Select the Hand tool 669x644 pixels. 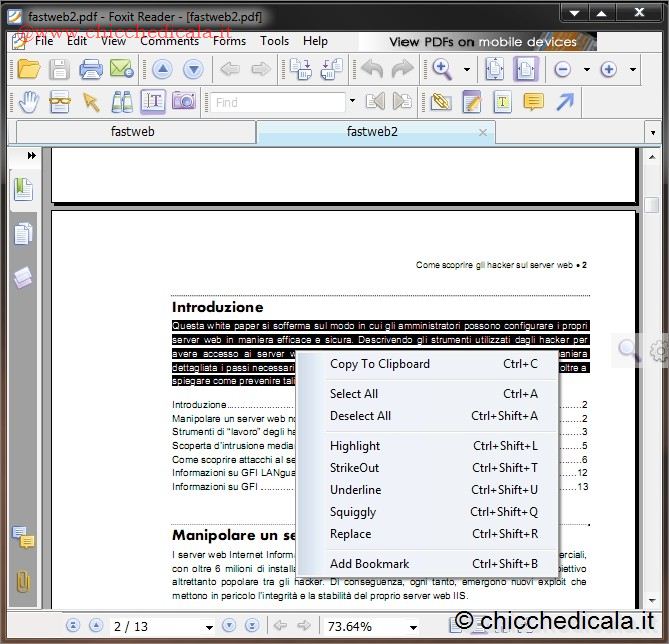28,101
